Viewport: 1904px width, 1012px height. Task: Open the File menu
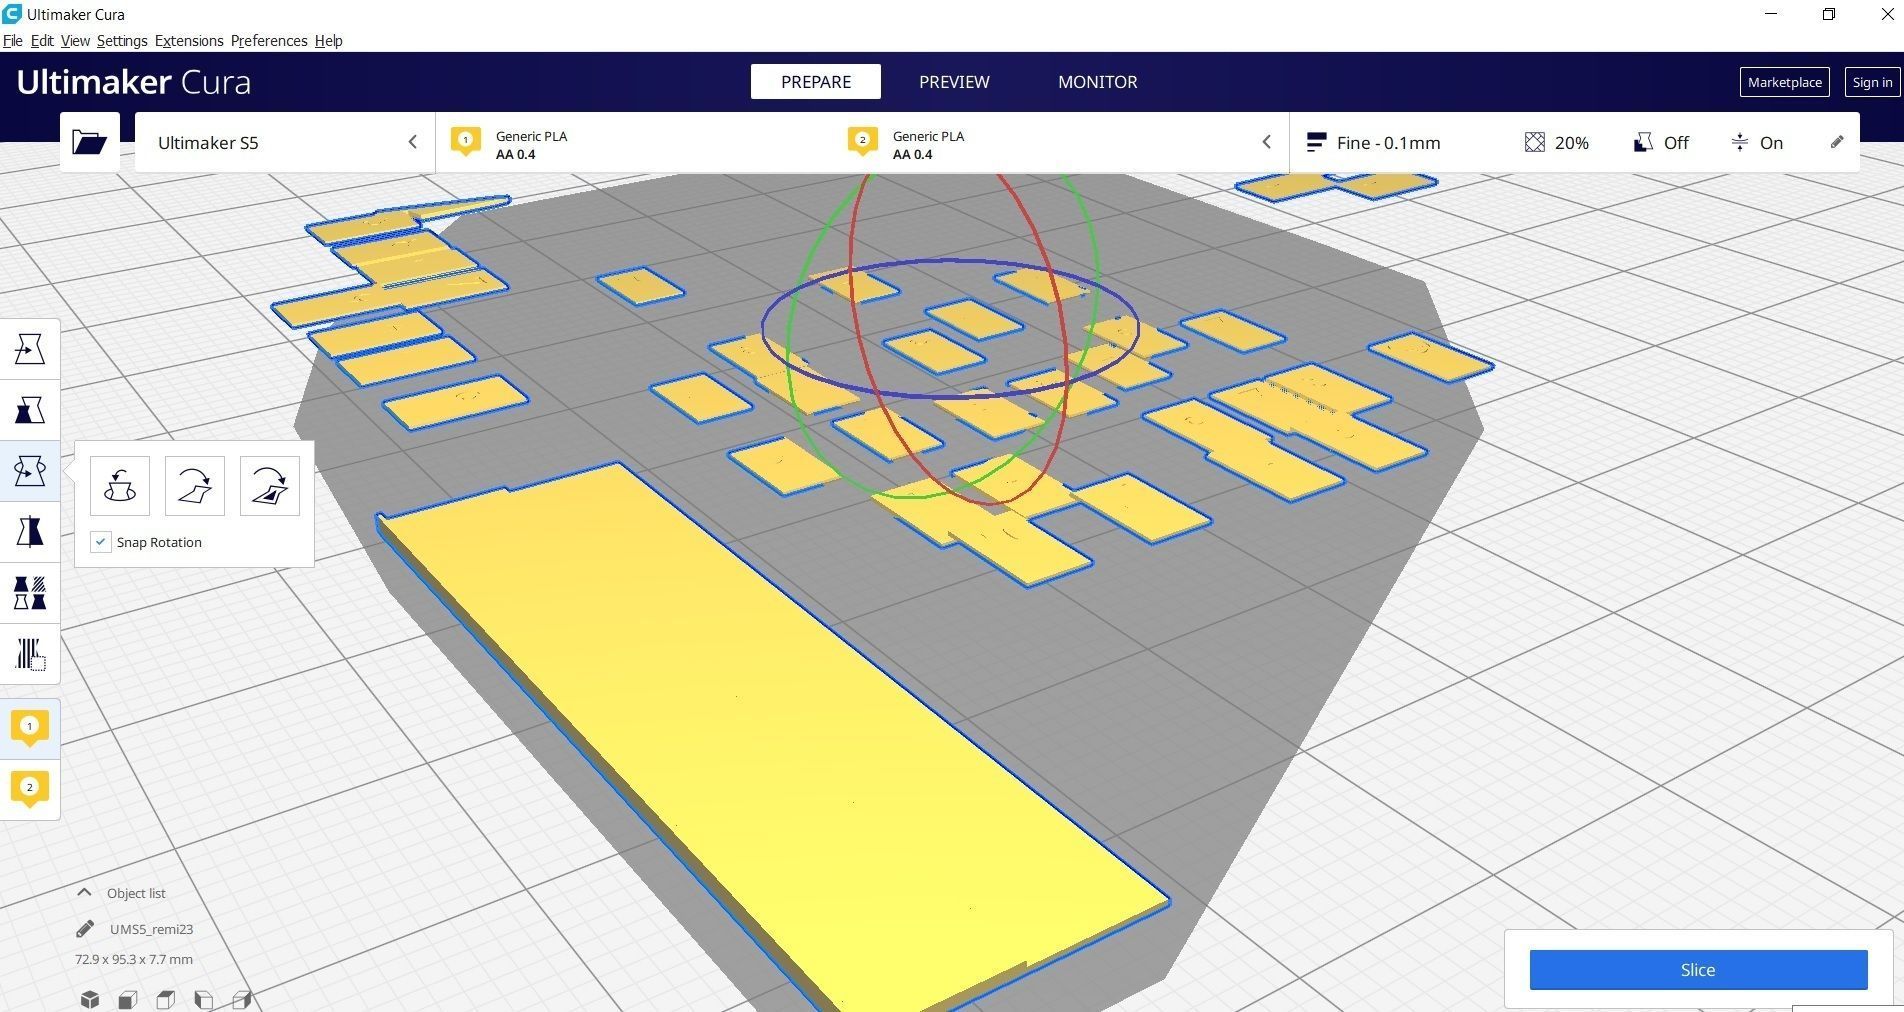click(x=13, y=41)
